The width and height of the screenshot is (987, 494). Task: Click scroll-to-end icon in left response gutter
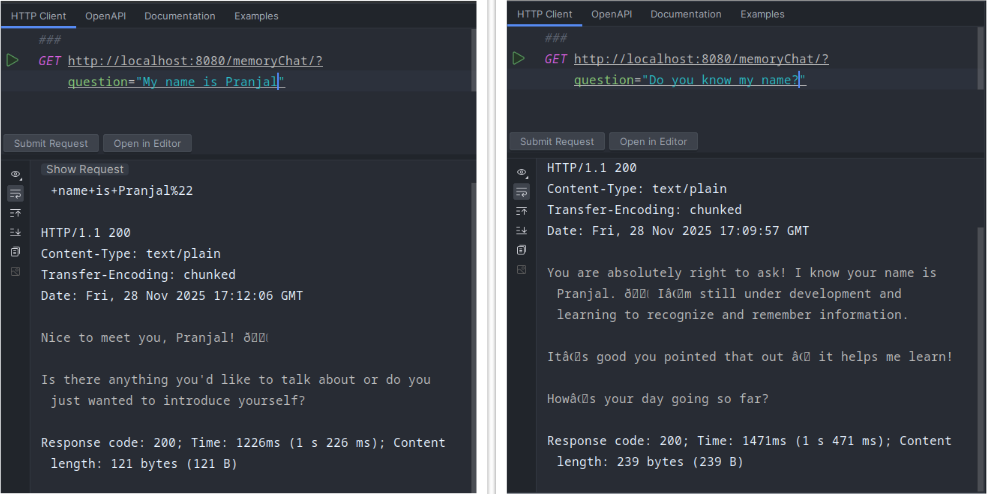point(16,232)
